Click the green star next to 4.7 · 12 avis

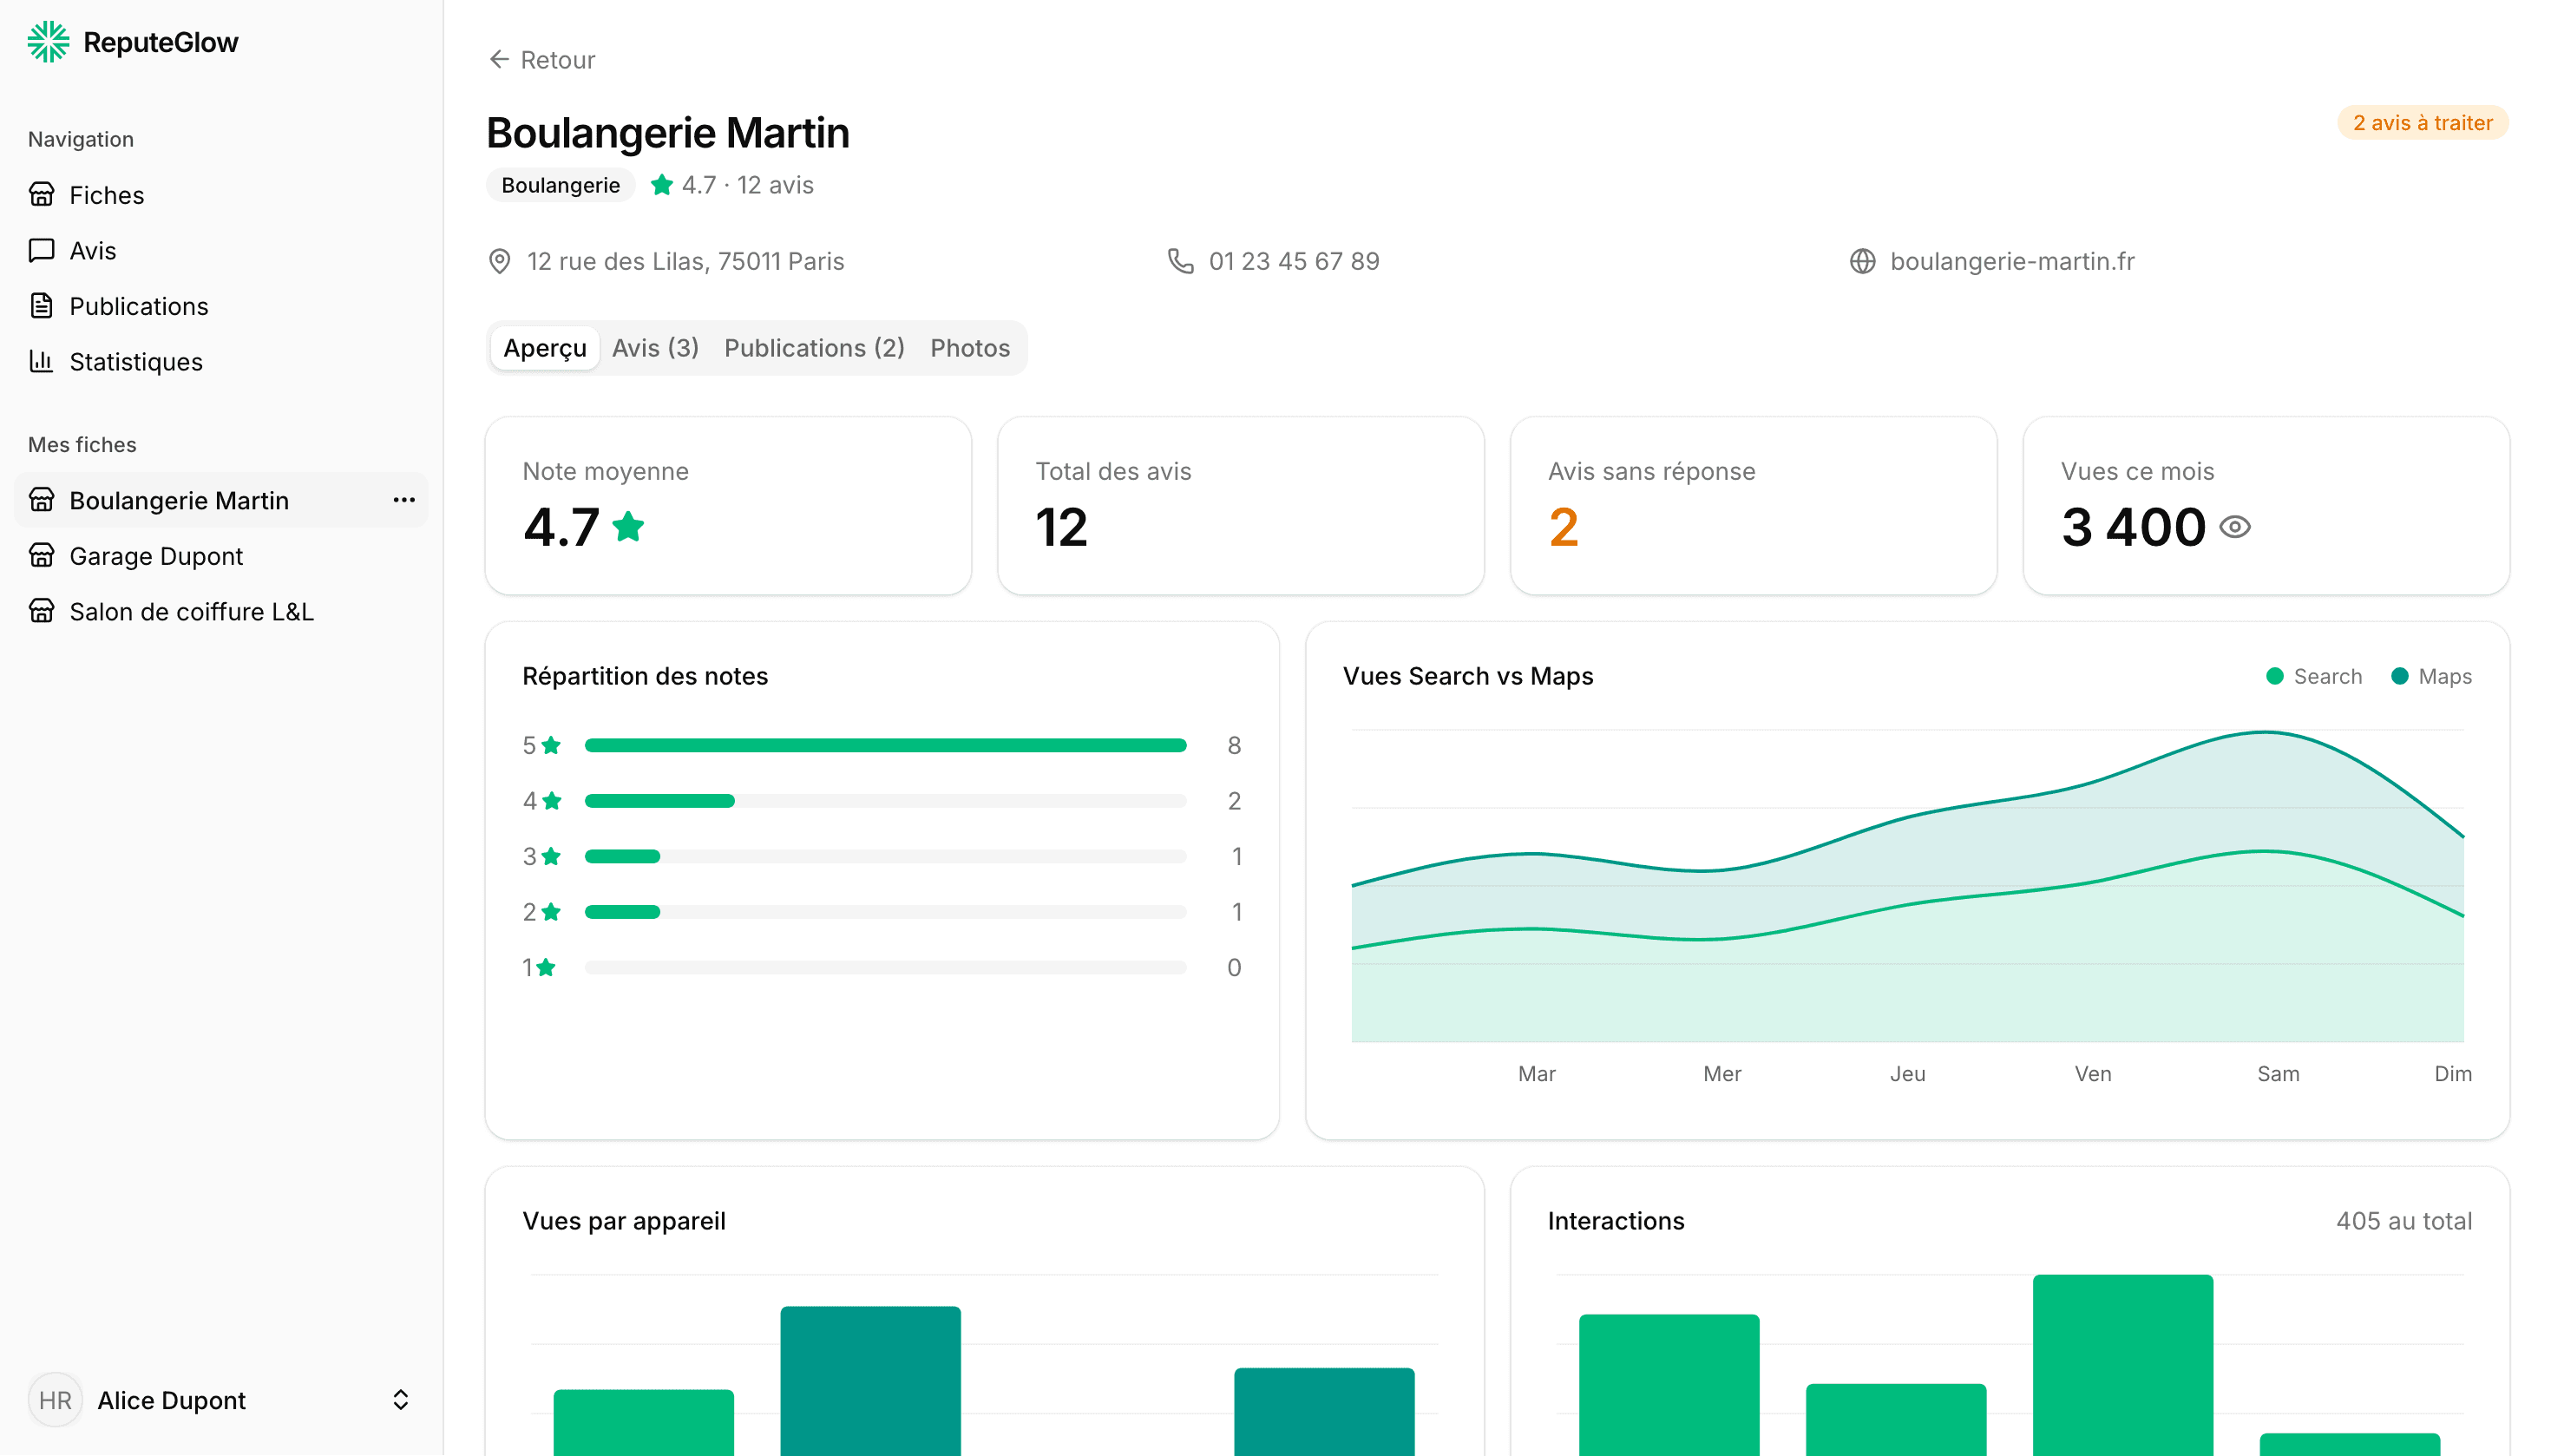[661, 185]
